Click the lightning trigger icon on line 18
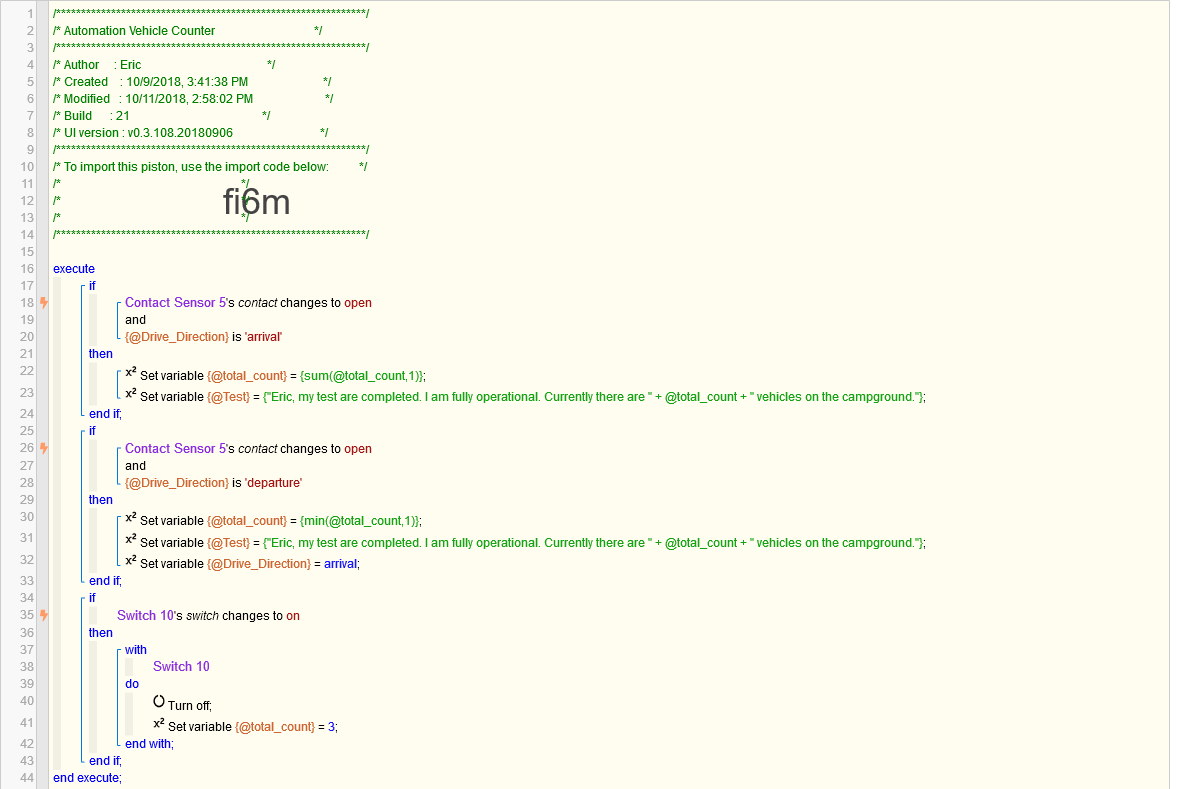1178x789 pixels. [44, 303]
